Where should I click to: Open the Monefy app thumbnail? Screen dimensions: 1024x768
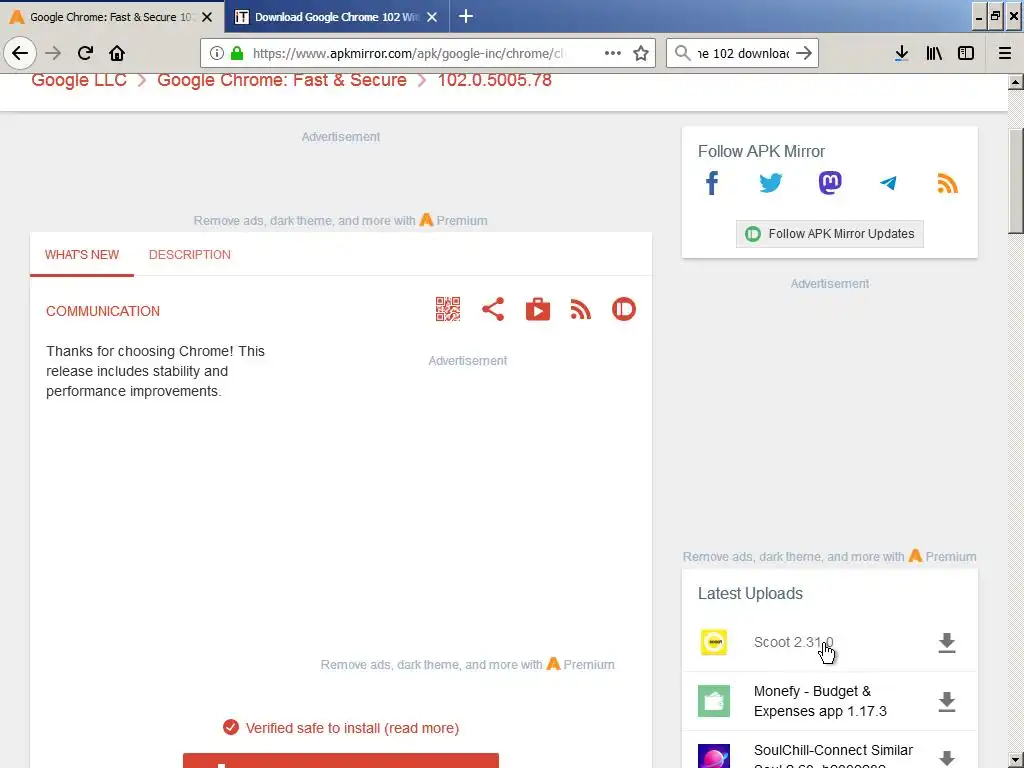click(x=714, y=701)
